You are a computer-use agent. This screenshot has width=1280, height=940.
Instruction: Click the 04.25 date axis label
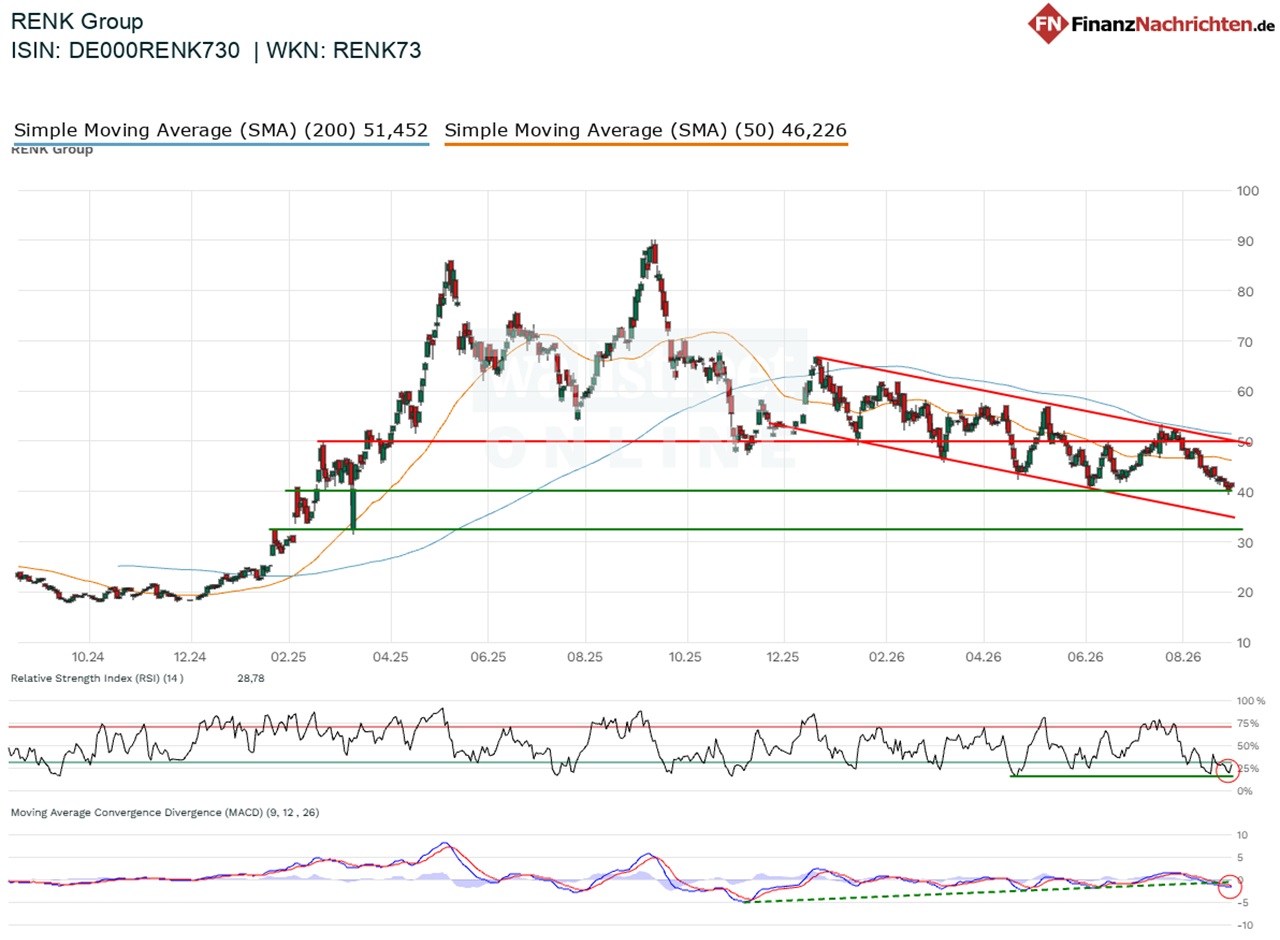(x=389, y=657)
